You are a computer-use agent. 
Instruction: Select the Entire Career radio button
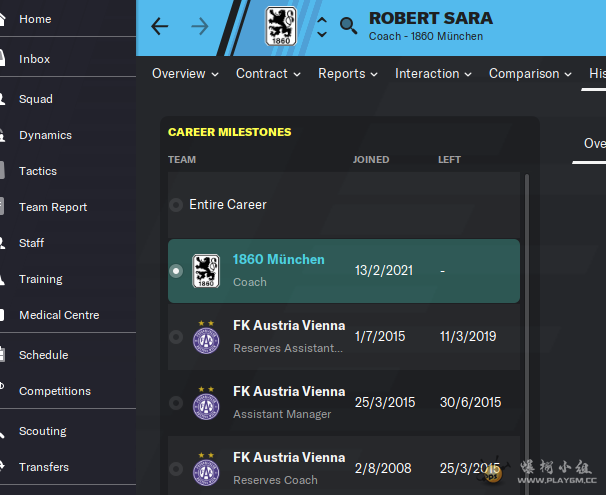tap(176, 205)
